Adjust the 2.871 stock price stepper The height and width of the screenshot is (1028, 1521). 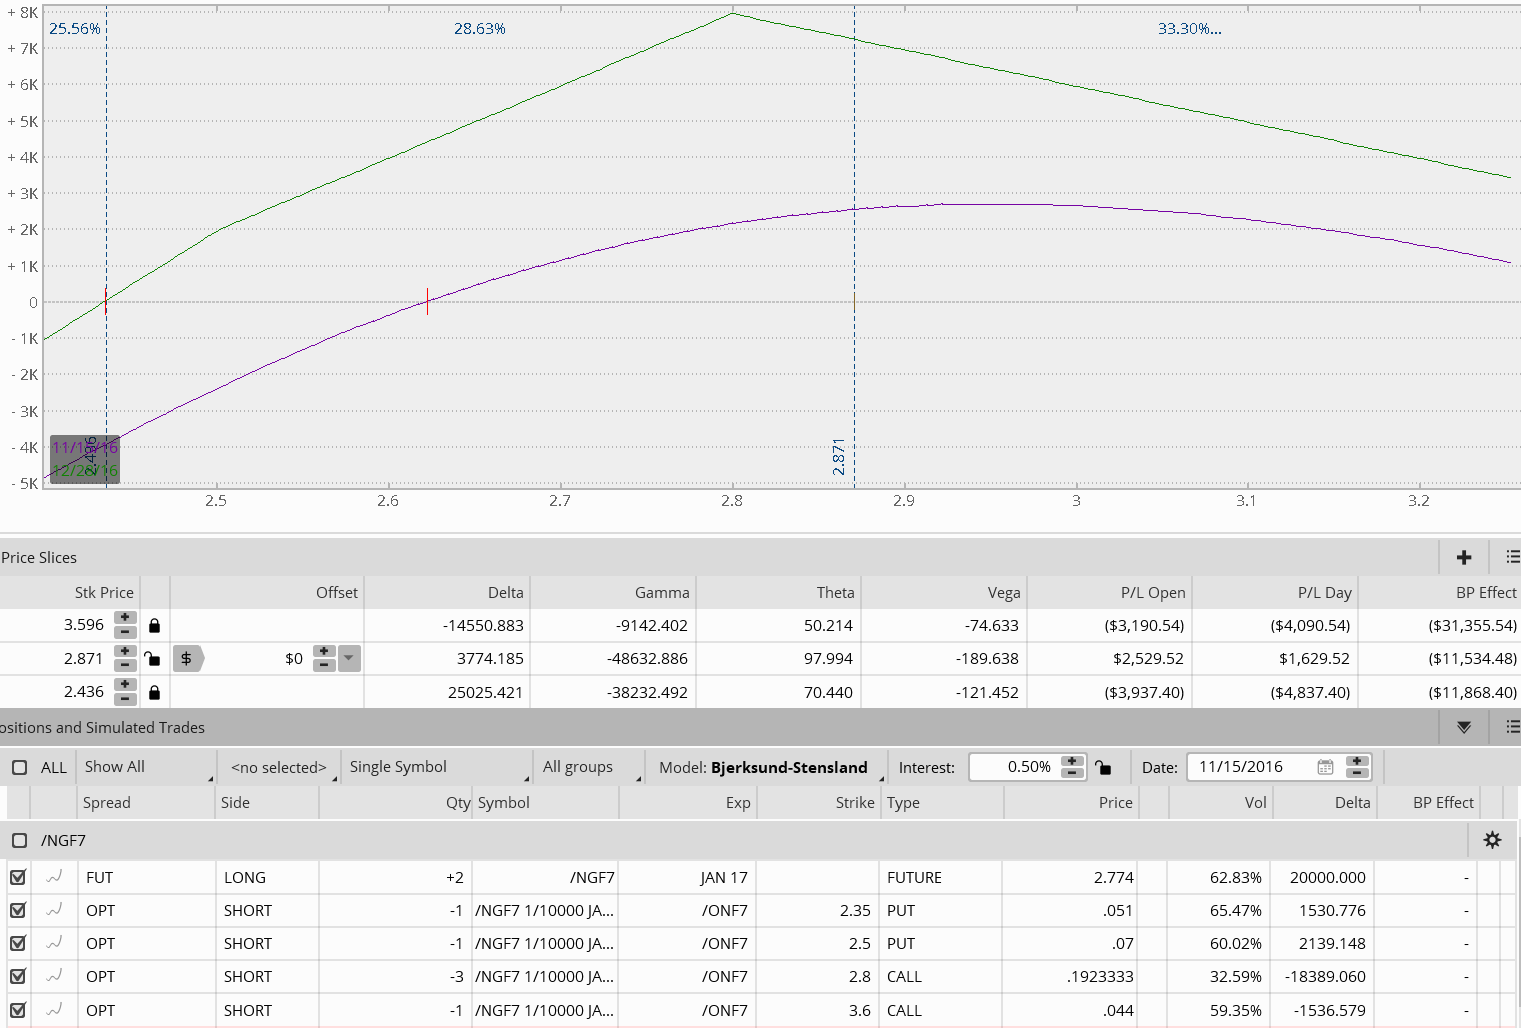click(x=125, y=658)
